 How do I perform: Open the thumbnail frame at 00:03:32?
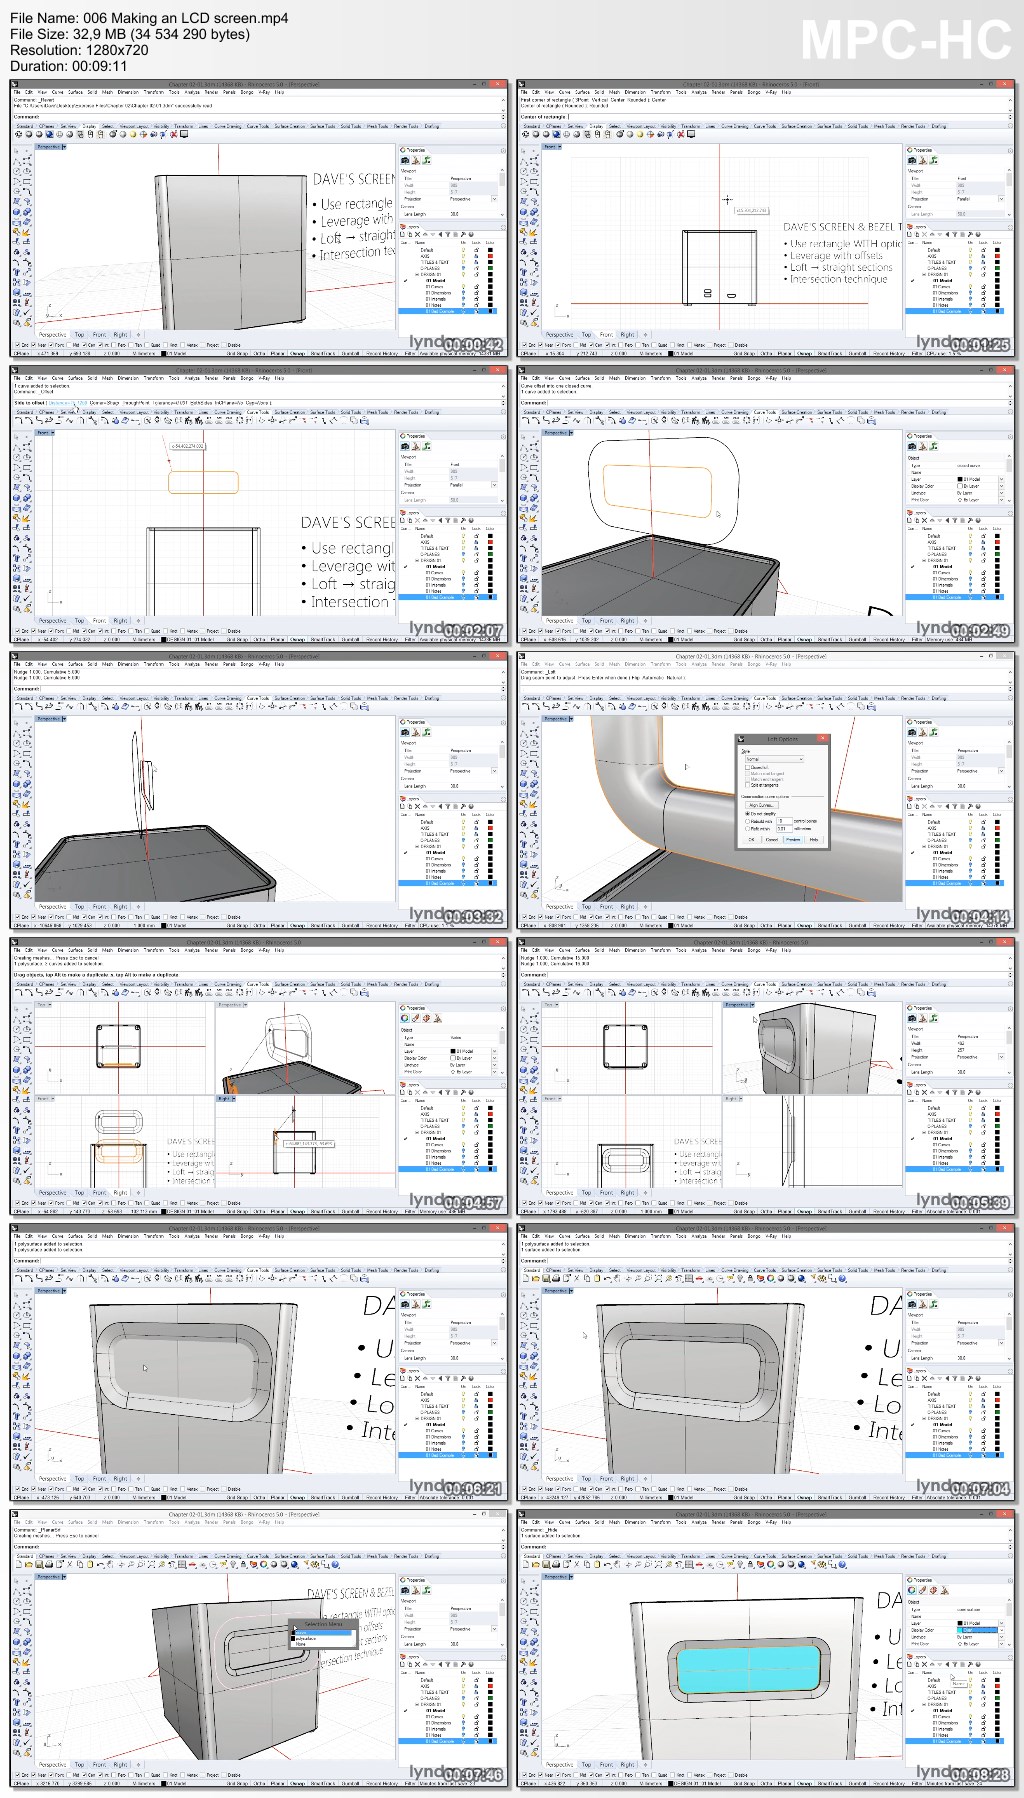coord(259,789)
